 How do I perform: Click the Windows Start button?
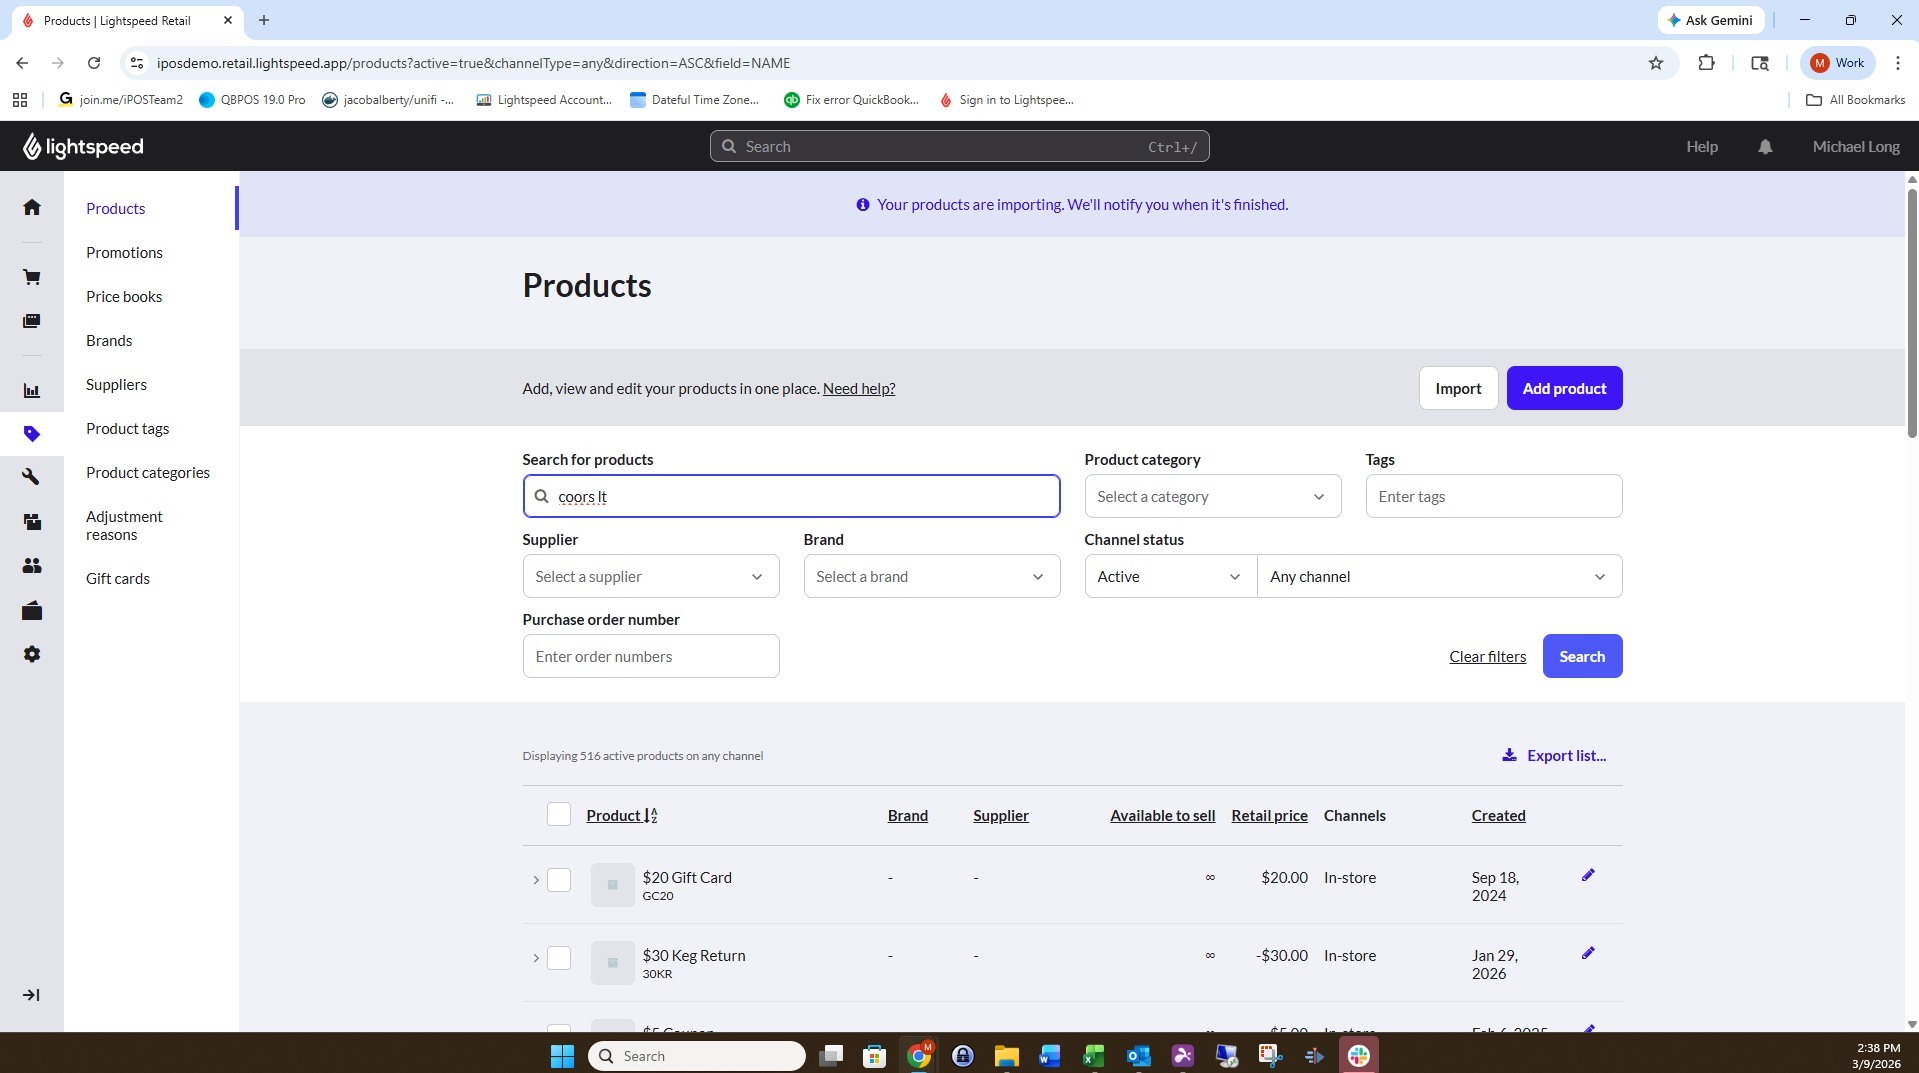562,1056
